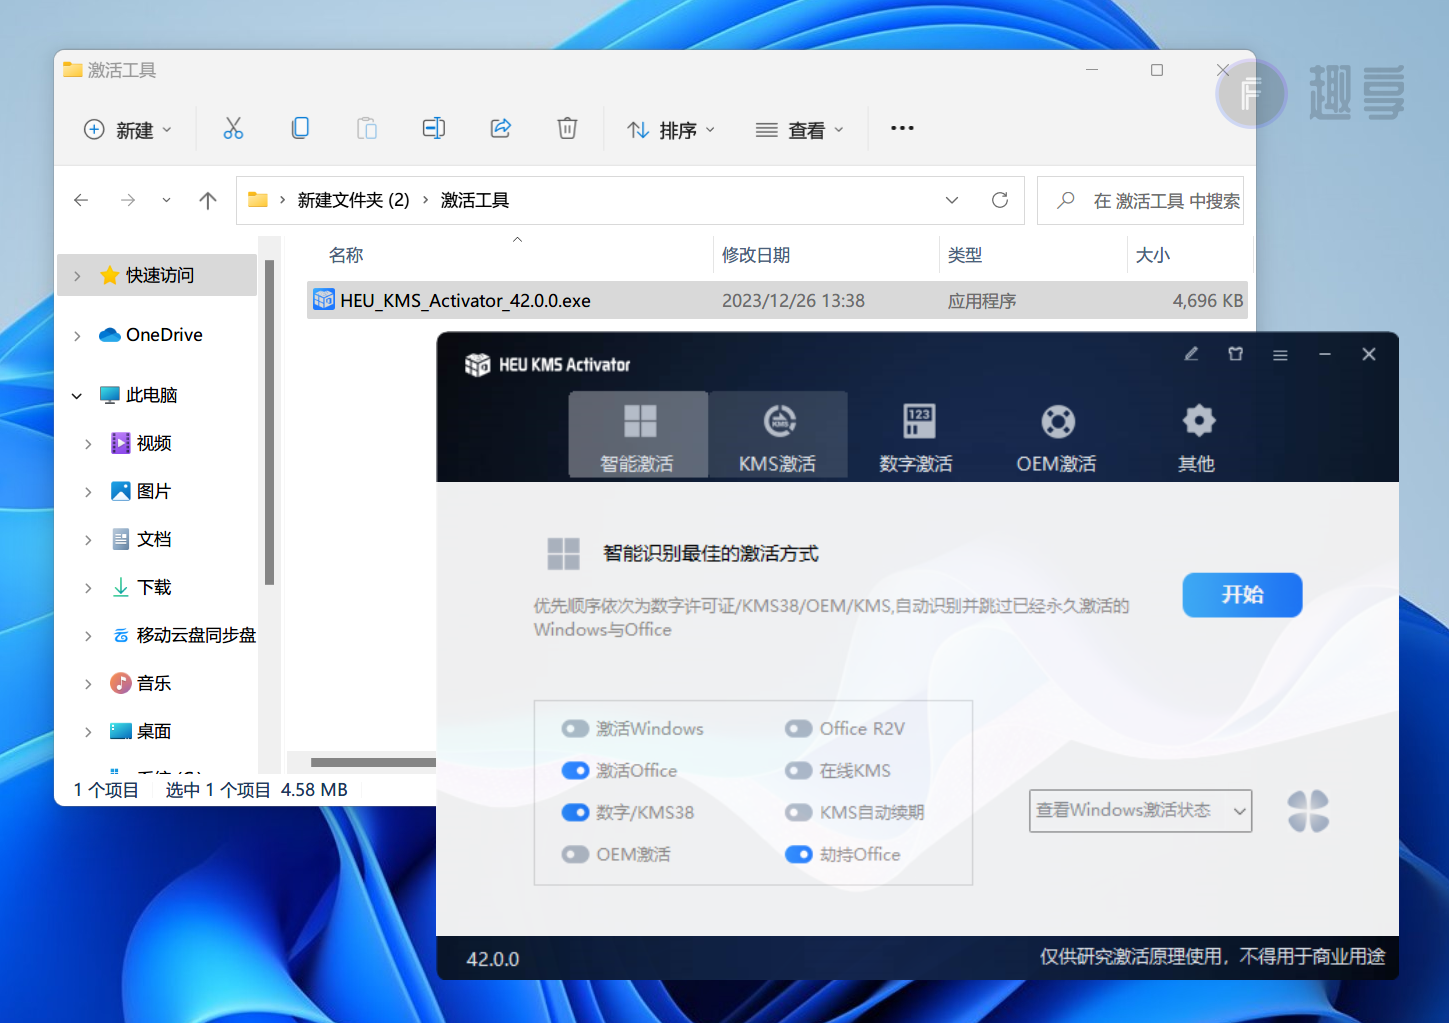Sort by the 大小 column header
1449x1023 pixels.
(x=1153, y=255)
